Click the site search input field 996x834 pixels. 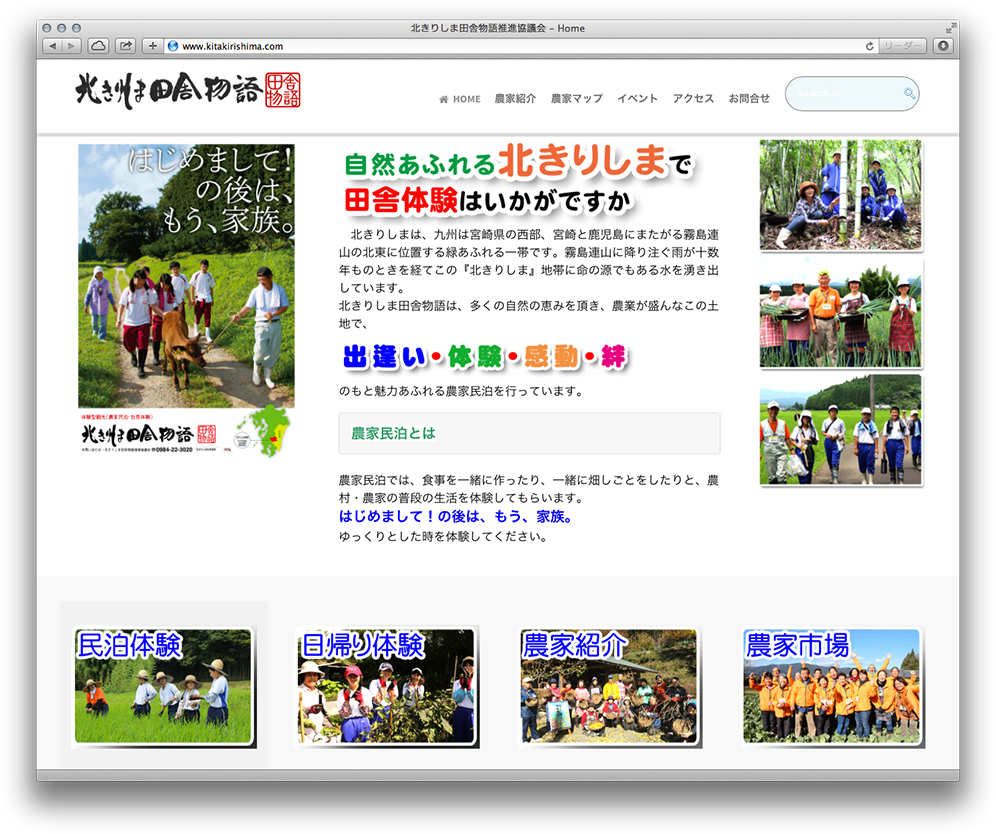[x=845, y=94]
